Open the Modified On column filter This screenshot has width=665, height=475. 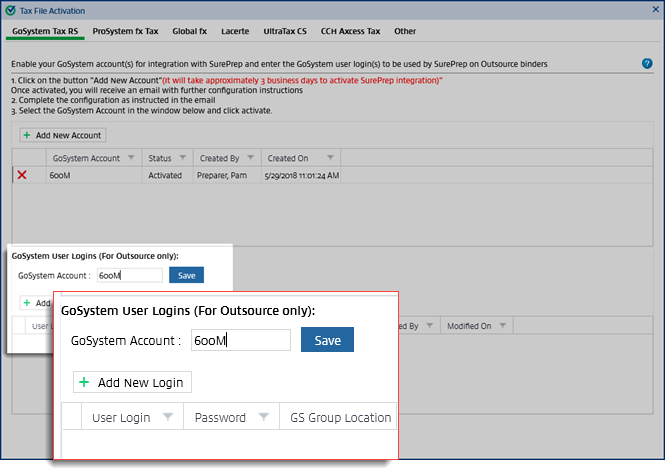coord(503,326)
